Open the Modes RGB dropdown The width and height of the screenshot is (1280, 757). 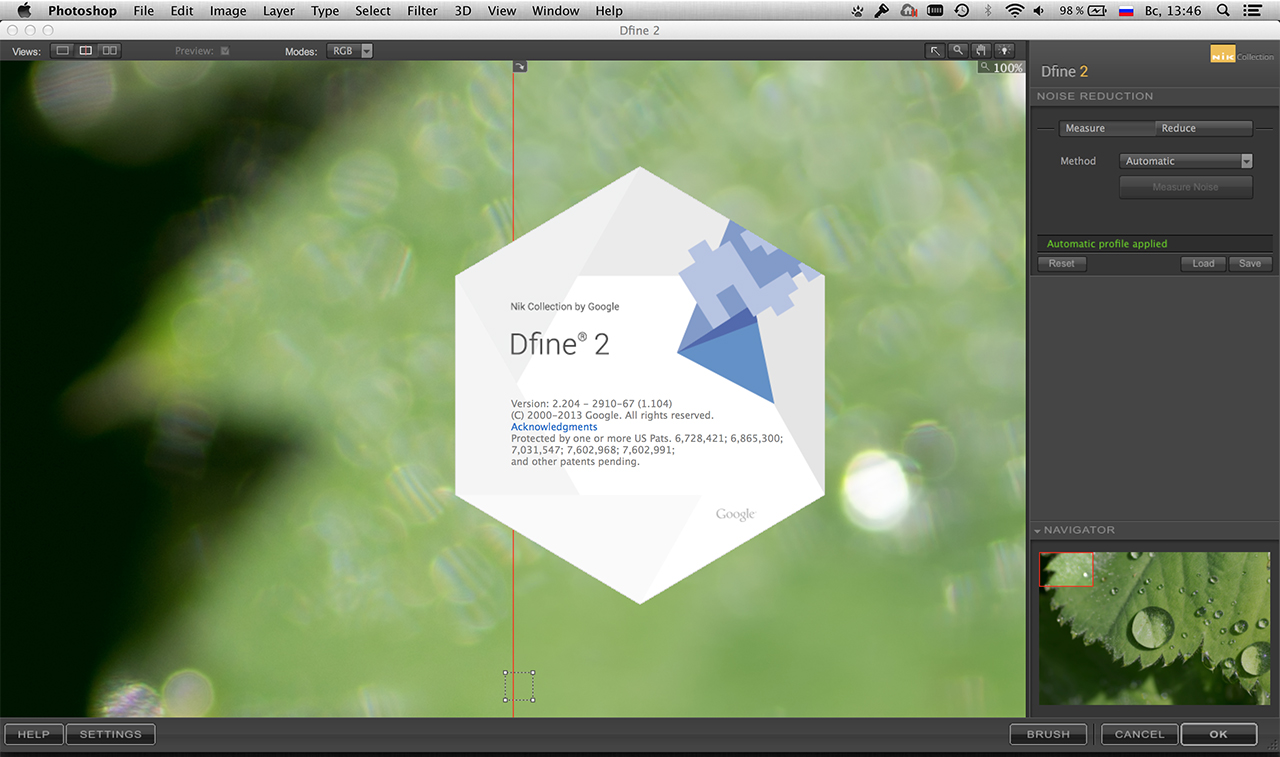350,50
